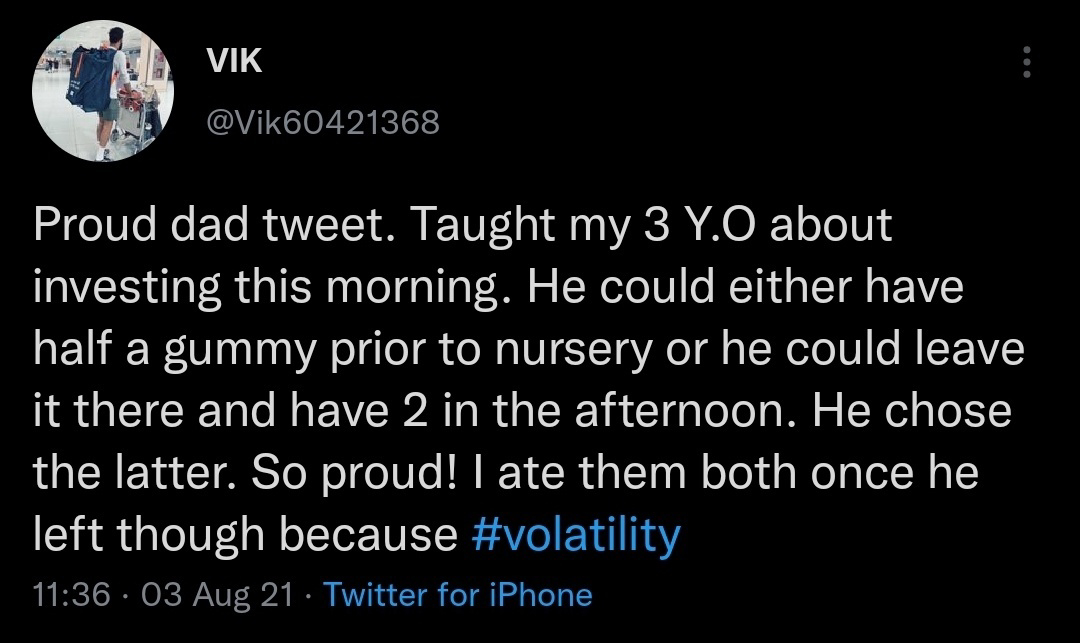1080x643 pixels.
Task: Click the @Vik60421368 handle
Action: tap(322, 124)
